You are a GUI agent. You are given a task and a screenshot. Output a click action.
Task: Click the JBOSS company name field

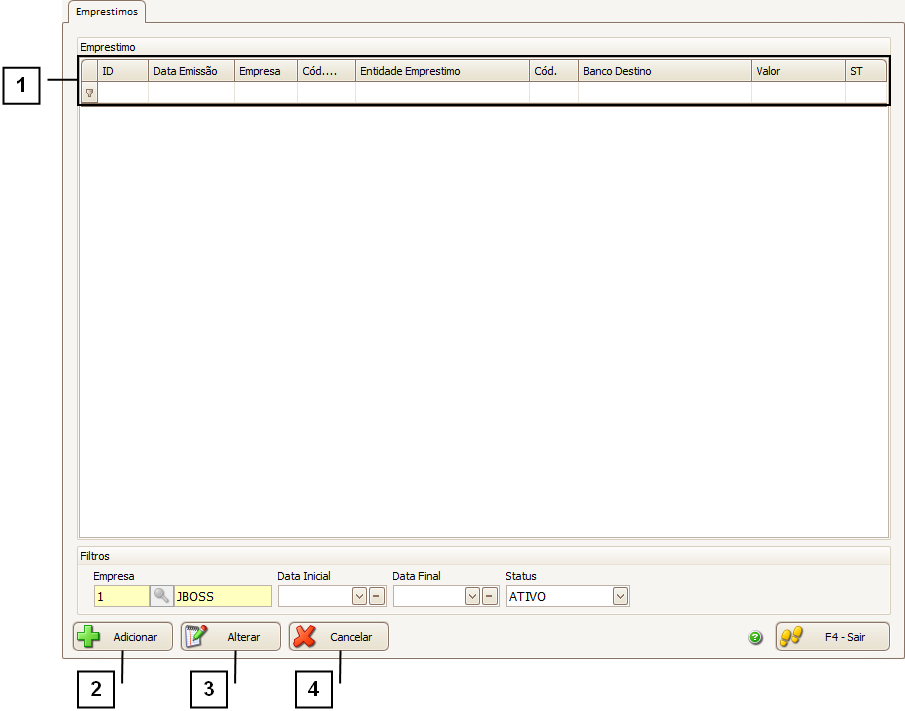point(221,596)
